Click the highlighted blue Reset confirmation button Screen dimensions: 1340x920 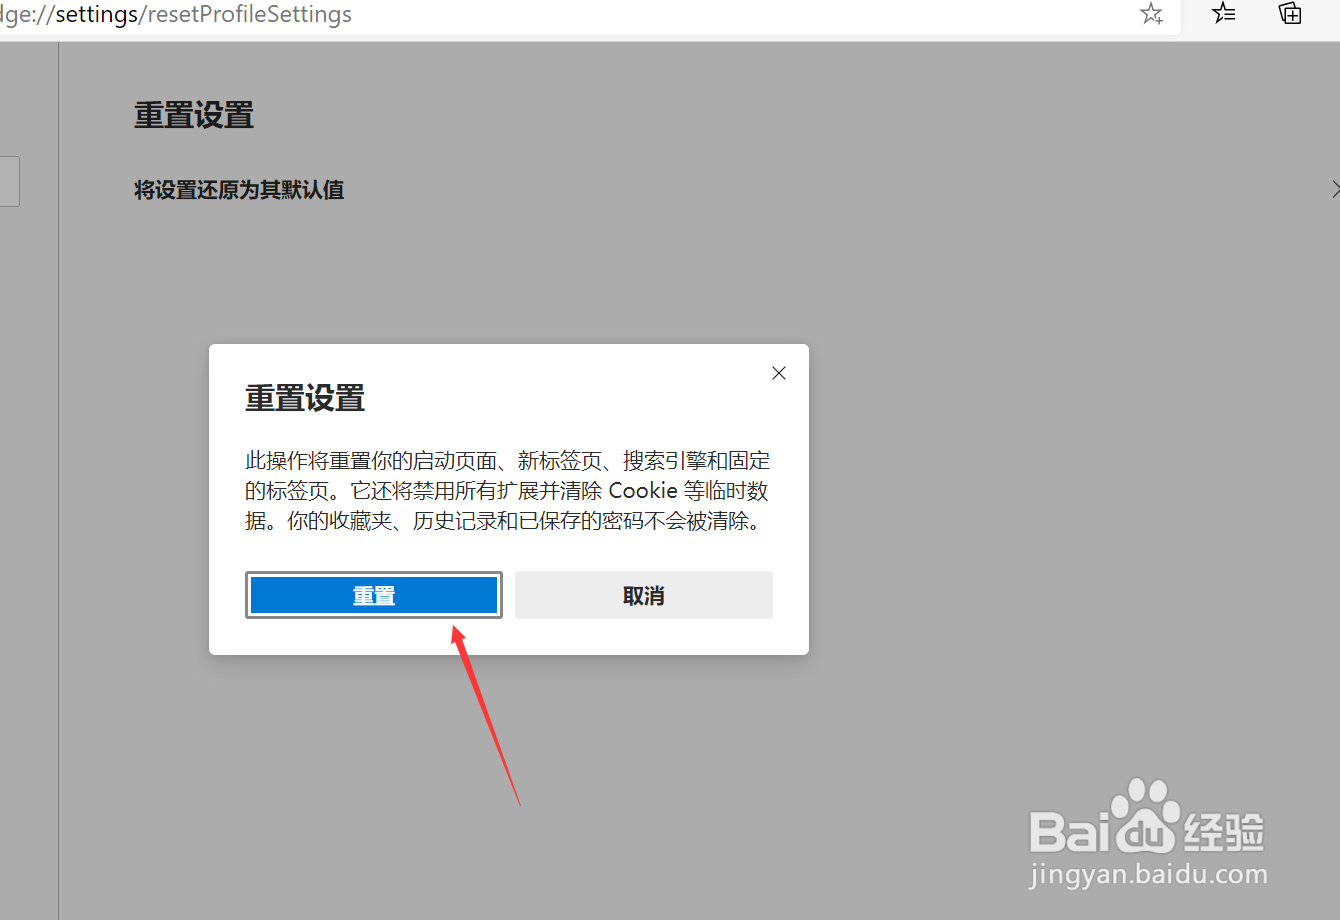pos(373,594)
